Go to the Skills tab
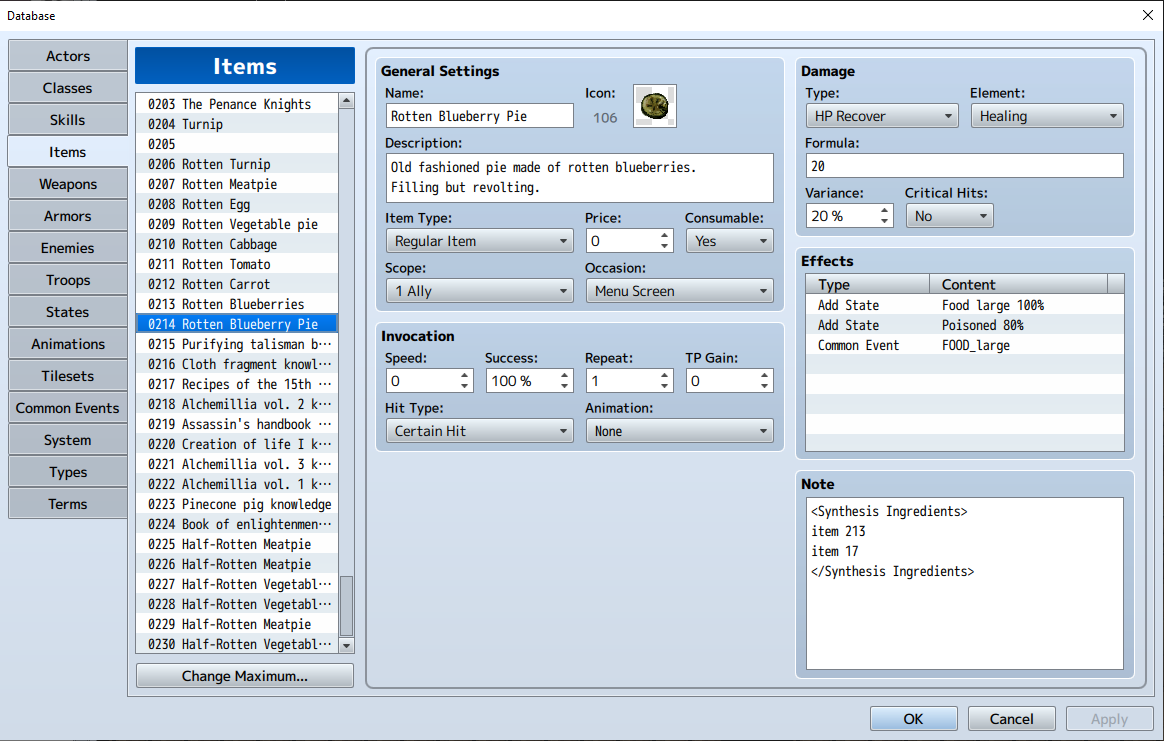This screenshot has width=1164, height=741. coord(68,120)
